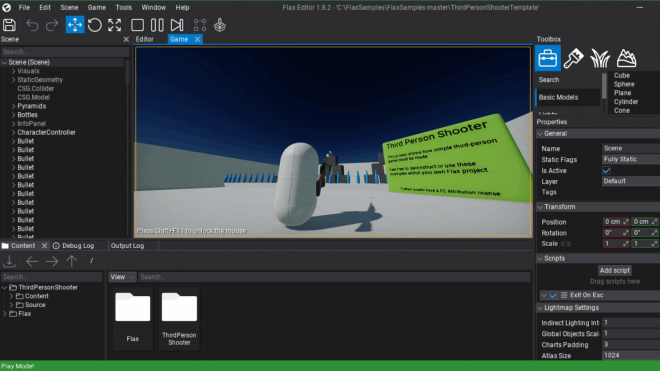Open the View dropdown in Content
Viewport: 660px width, 371px height.
pos(122,277)
